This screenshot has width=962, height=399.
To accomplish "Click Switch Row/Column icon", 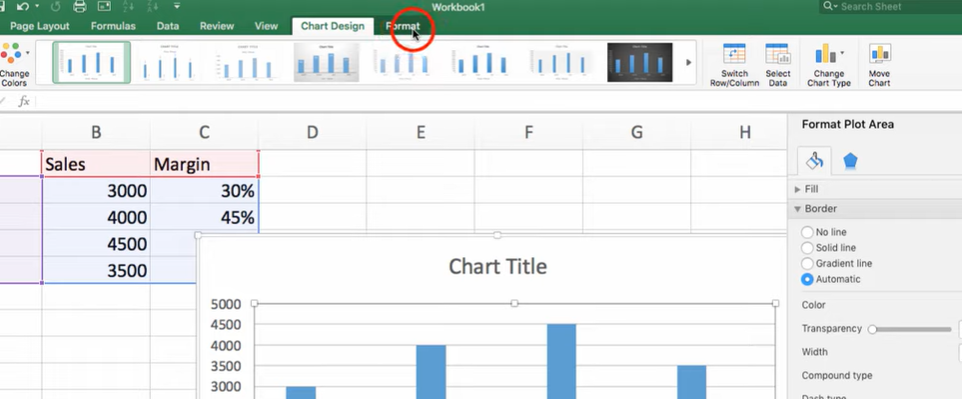I will click(734, 54).
